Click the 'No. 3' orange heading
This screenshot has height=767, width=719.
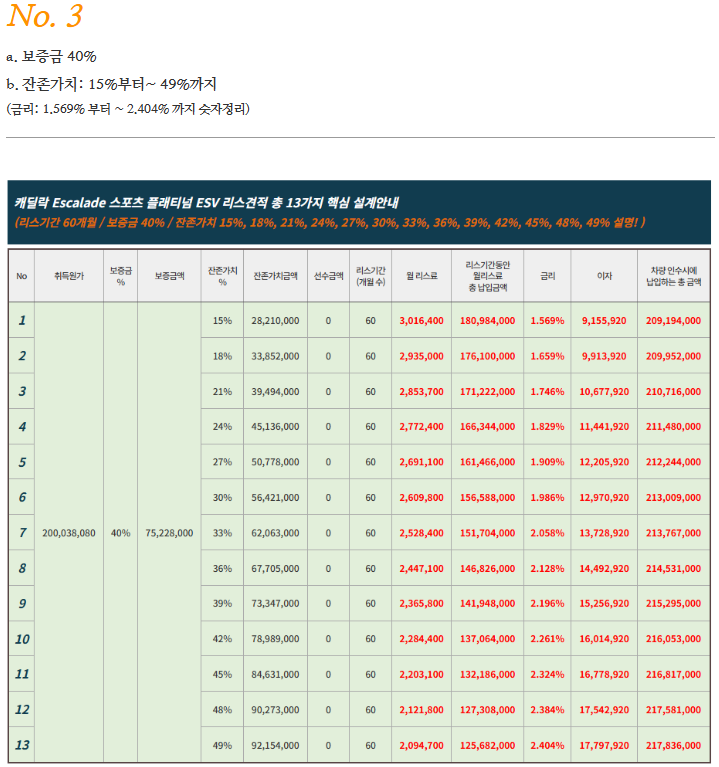tap(45, 16)
